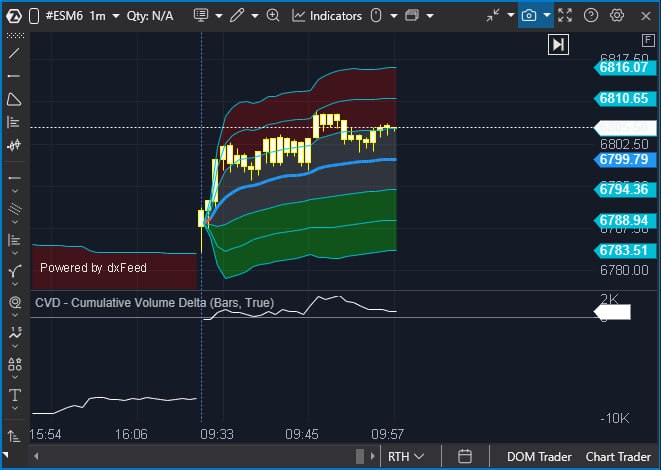The width and height of the screenshot is (661, 470).
Task: Open the DOM Trader panel
Action: 538,456
